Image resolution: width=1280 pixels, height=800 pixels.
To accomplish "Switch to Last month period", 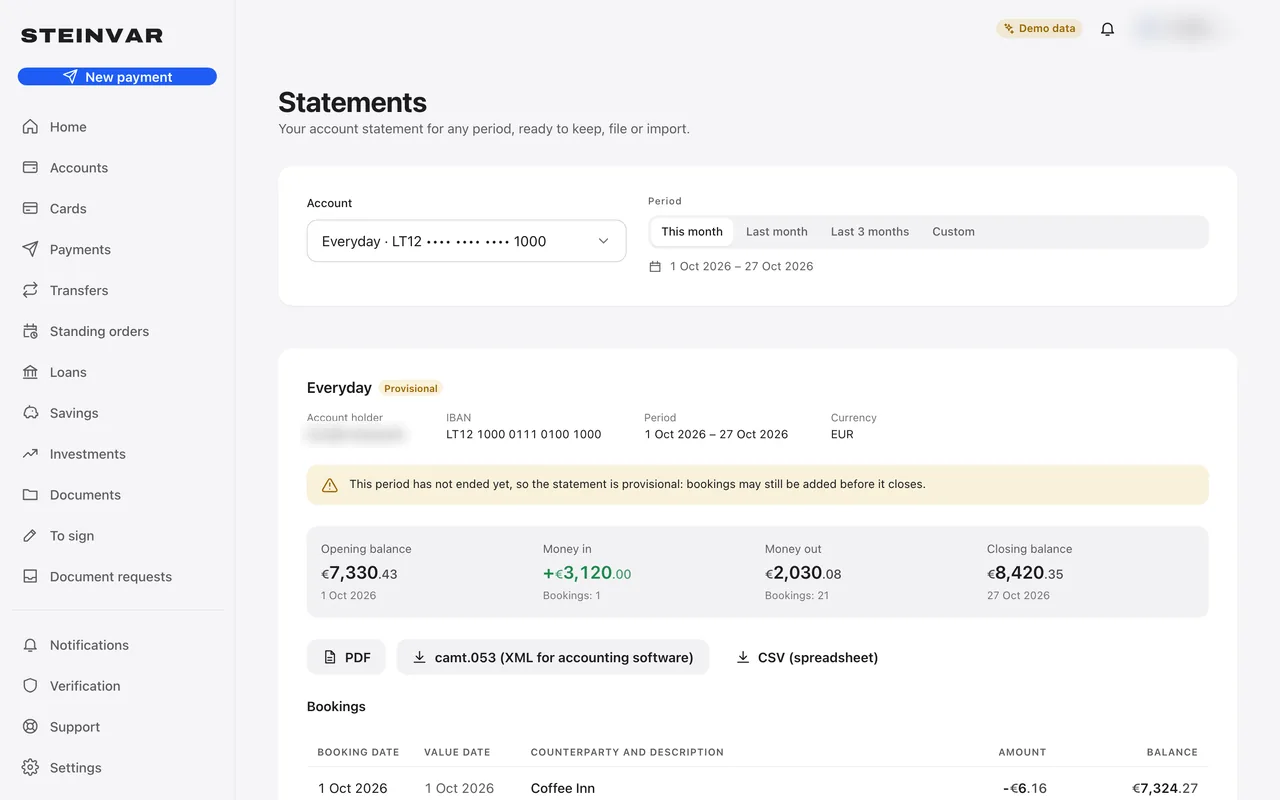I will 777,232.
